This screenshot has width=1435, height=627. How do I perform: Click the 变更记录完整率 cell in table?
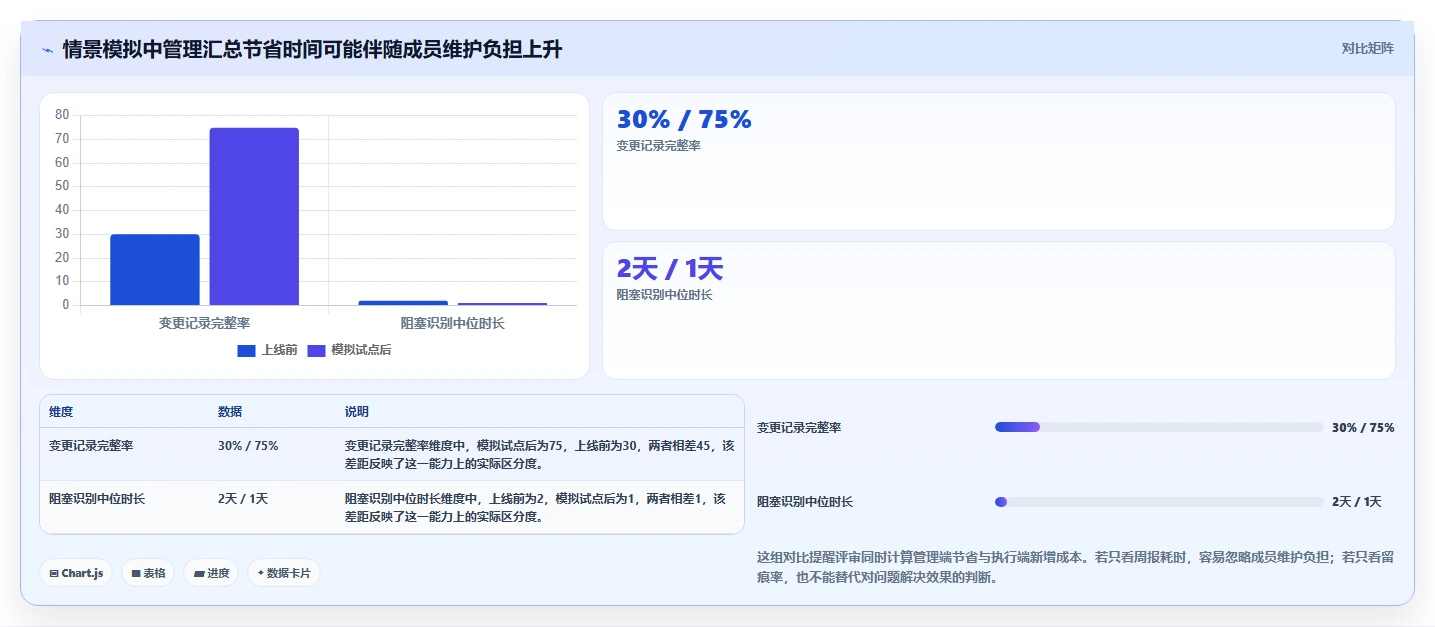tap(91, 446)
